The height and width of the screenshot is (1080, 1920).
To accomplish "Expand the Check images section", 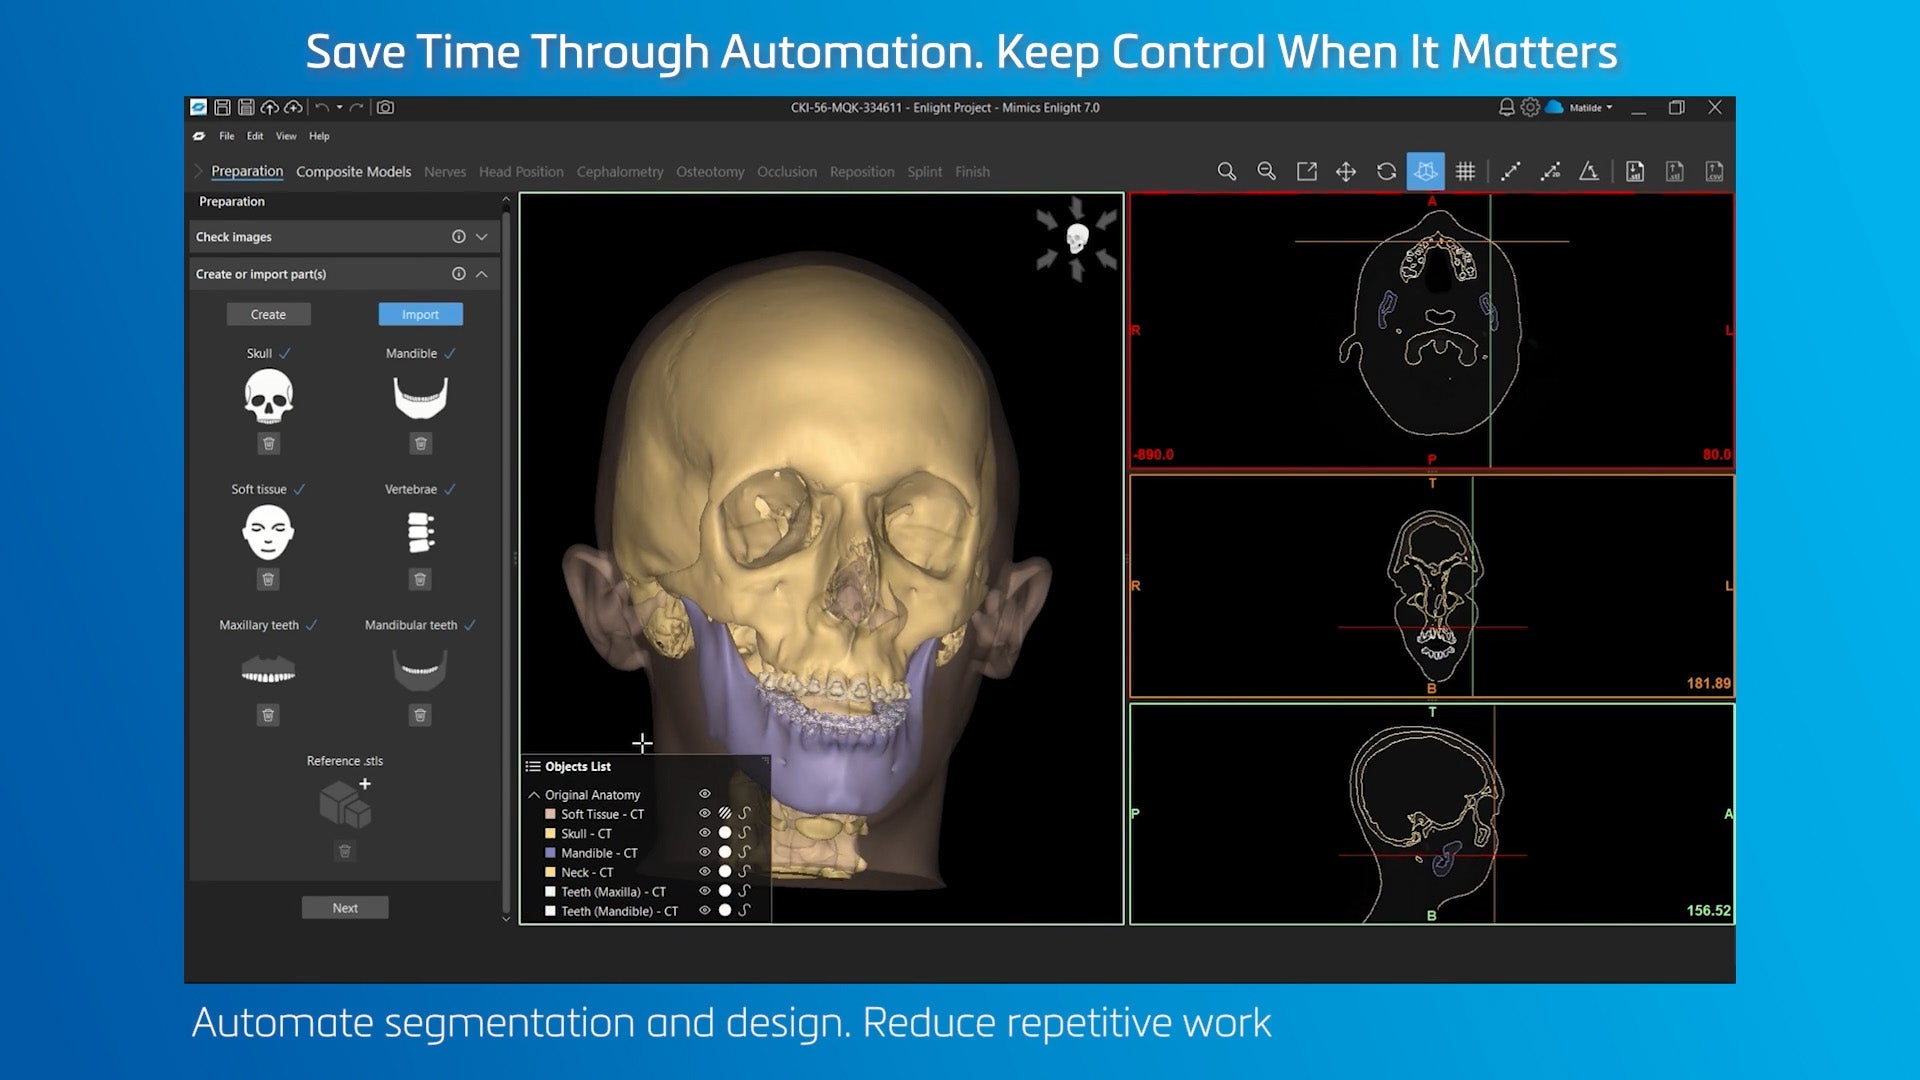I will pos(482,237).
